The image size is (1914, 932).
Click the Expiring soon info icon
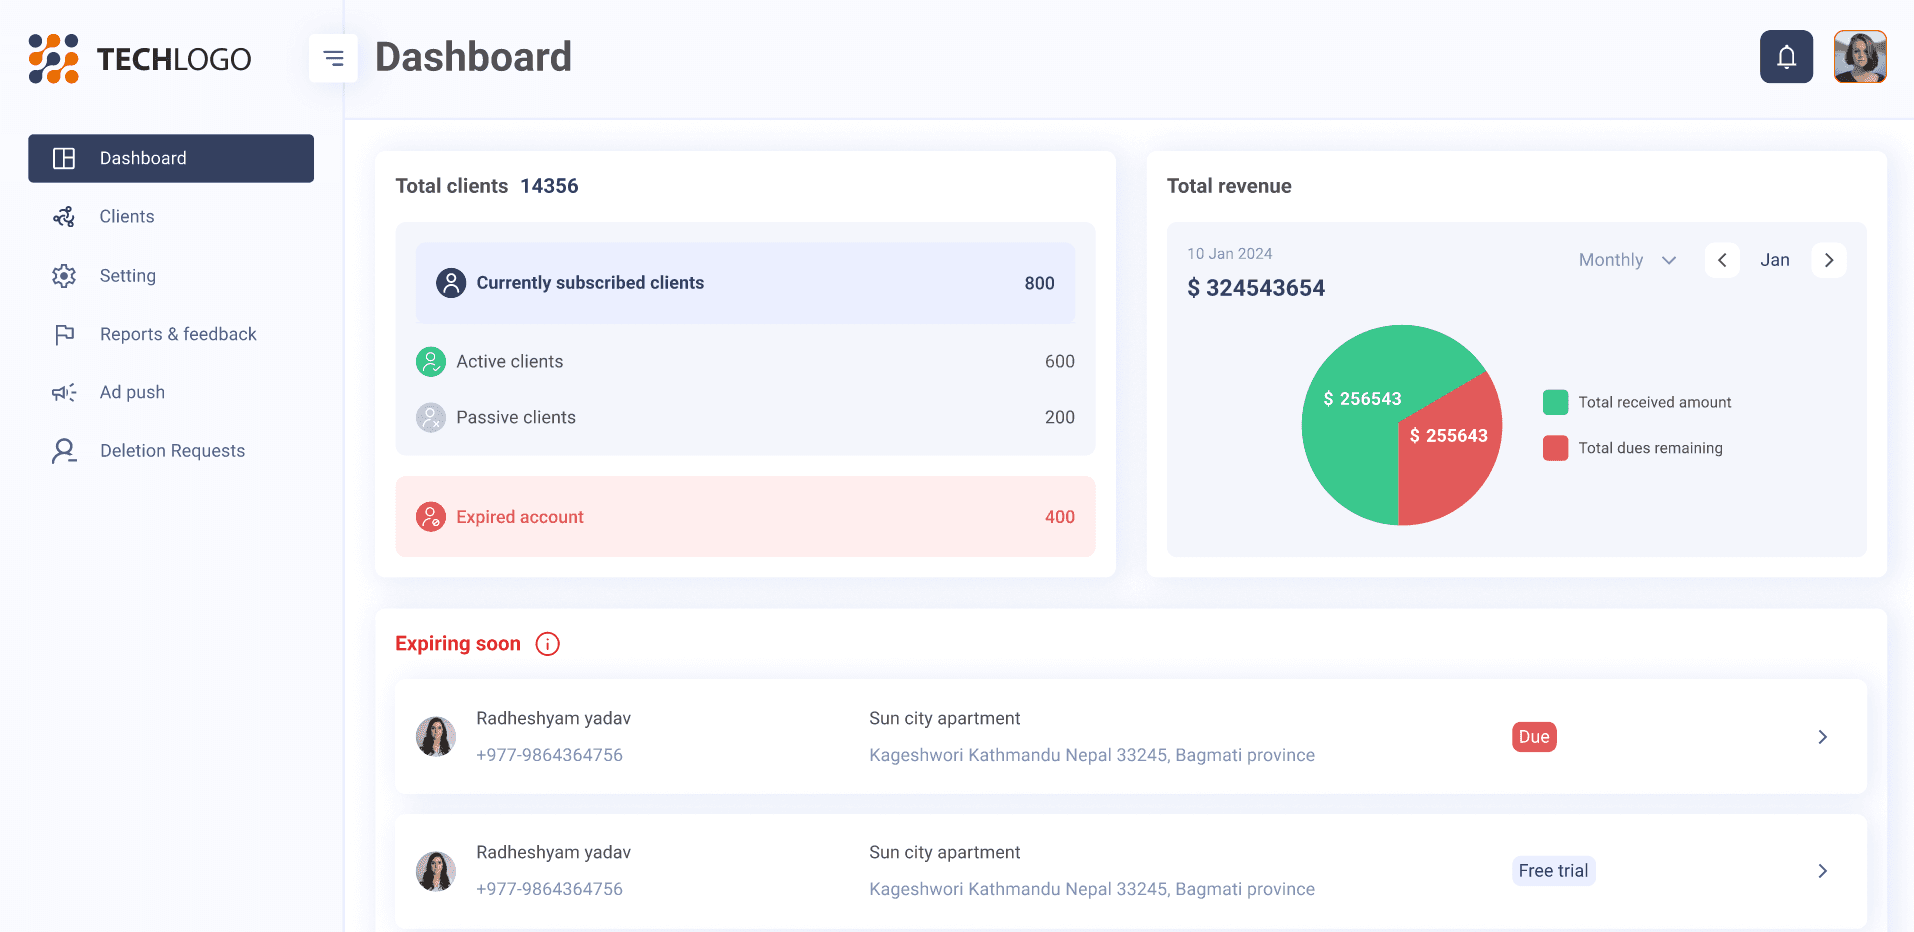547,644
